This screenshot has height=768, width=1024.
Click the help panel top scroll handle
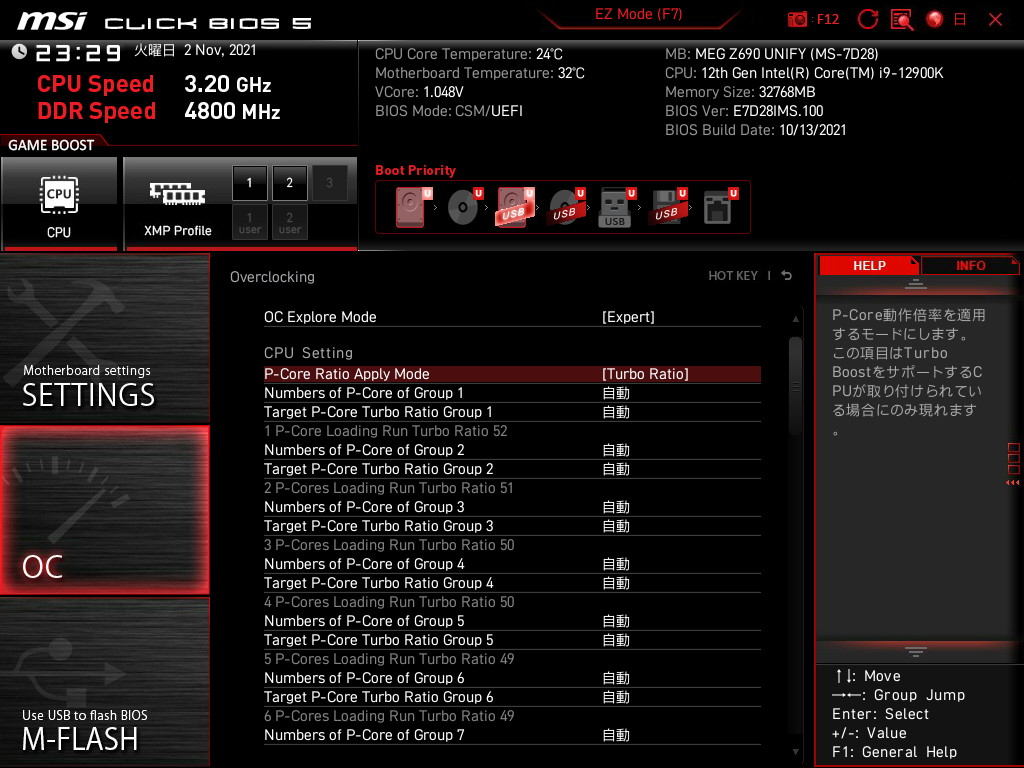point(916,283)
